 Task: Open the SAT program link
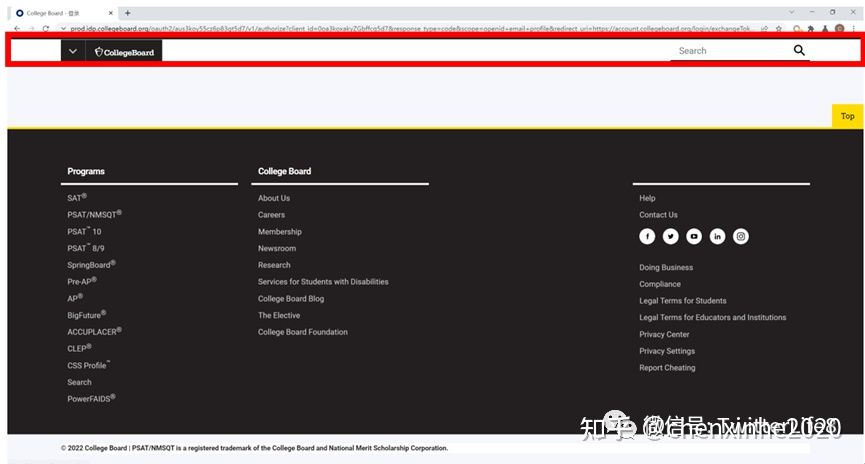[x=77, y=198]
